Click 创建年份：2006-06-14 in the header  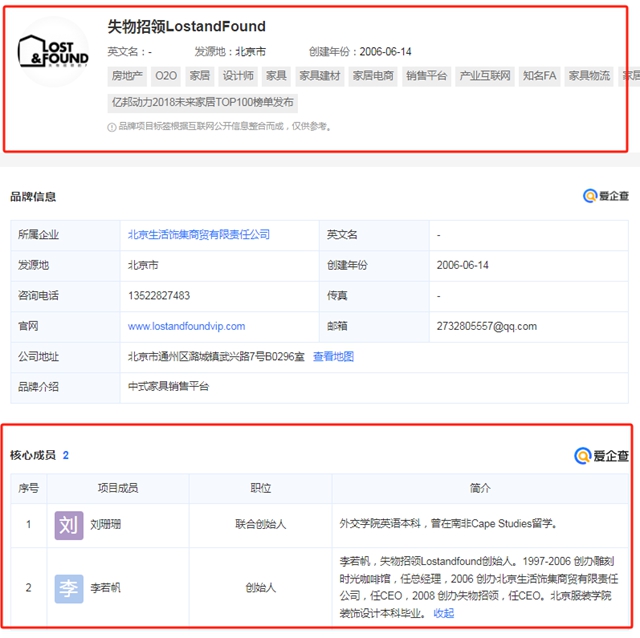(x=360, y=52)
